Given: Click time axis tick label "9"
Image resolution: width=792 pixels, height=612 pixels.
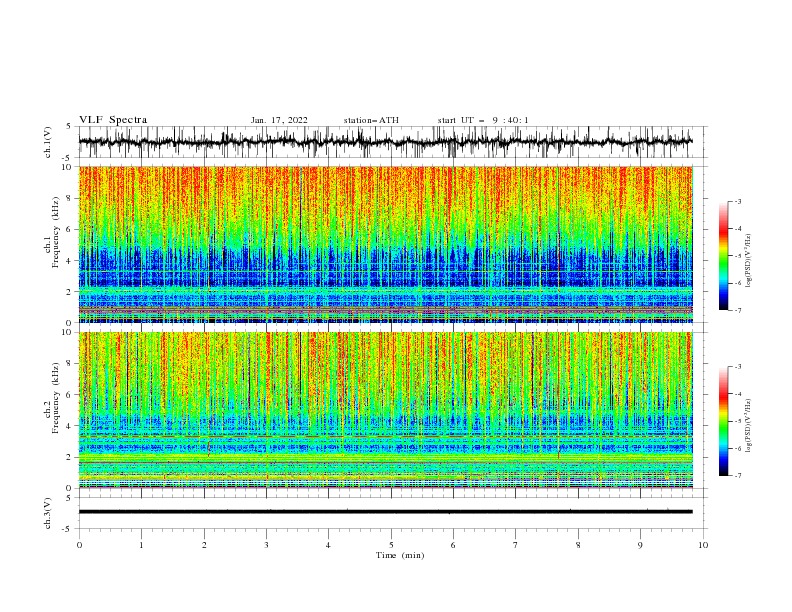Looking at the screenshot, I should pyautogui.click(x=640, y=545).
